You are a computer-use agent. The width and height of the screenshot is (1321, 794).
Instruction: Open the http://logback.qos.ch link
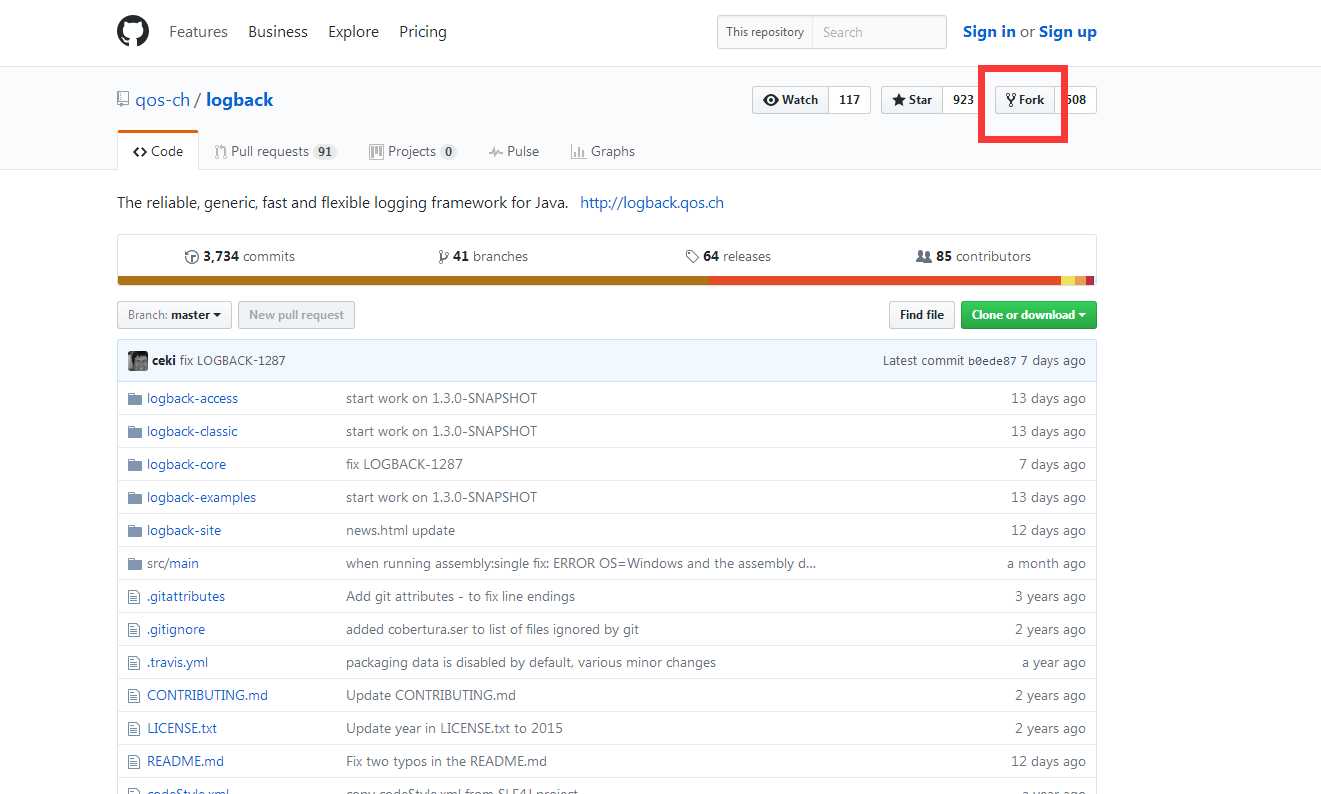point(652,203)
